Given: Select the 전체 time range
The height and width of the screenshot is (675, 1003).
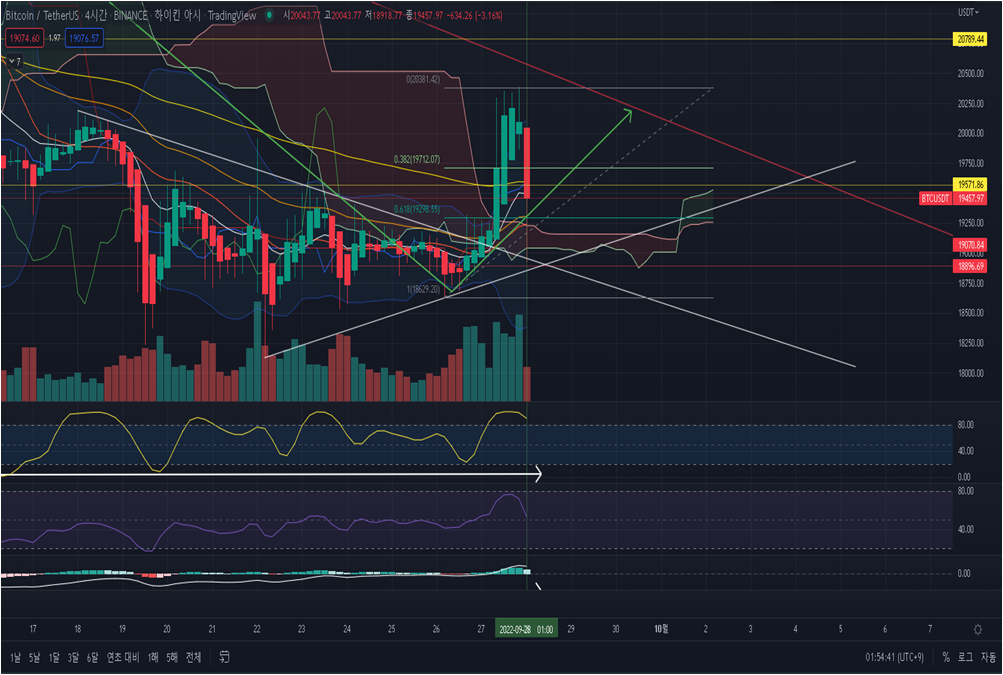Looking at the screenshot, I should point(193,657).
